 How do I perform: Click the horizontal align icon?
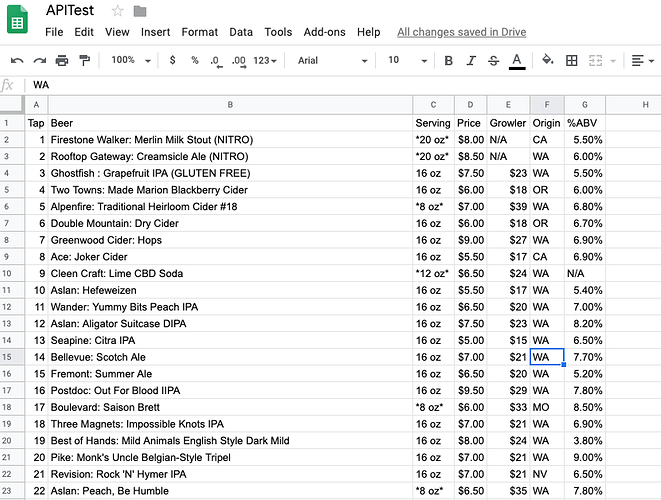[x=637, y=61]
